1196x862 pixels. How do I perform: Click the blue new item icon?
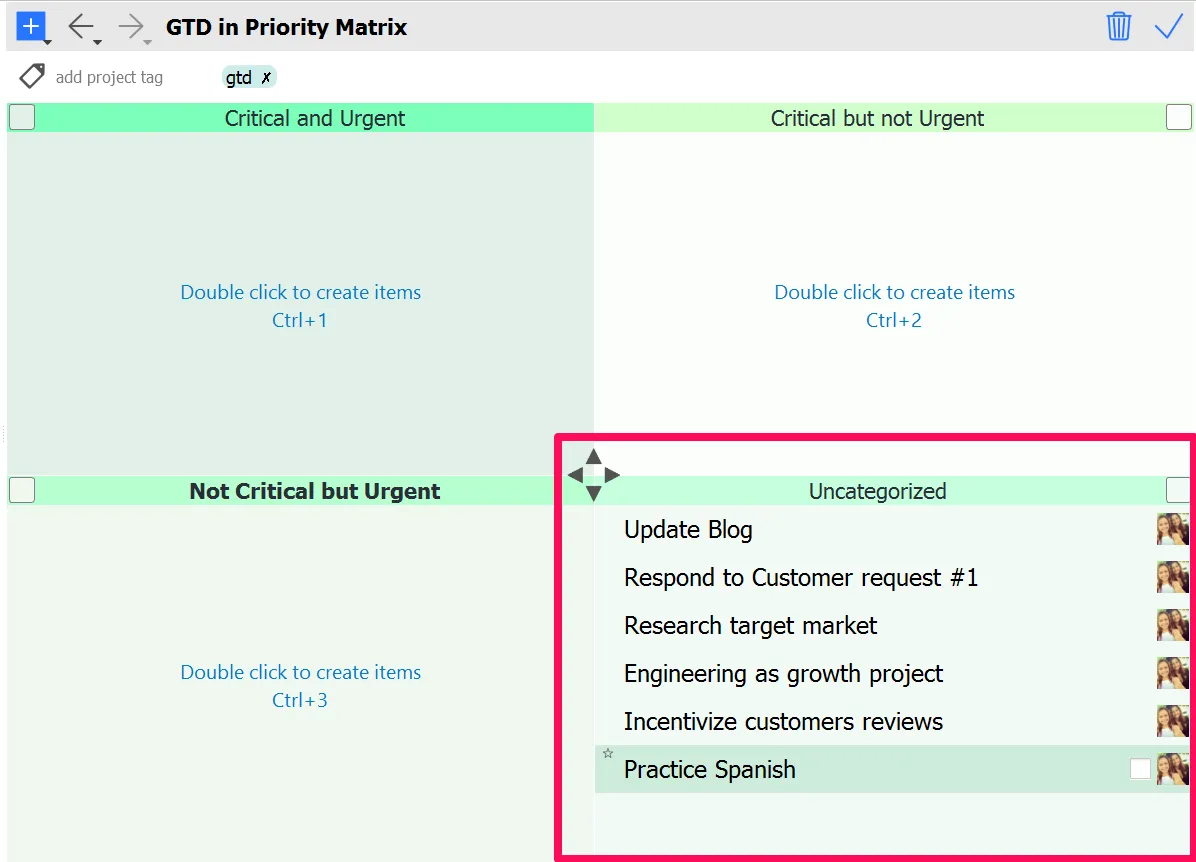point(30,26)
